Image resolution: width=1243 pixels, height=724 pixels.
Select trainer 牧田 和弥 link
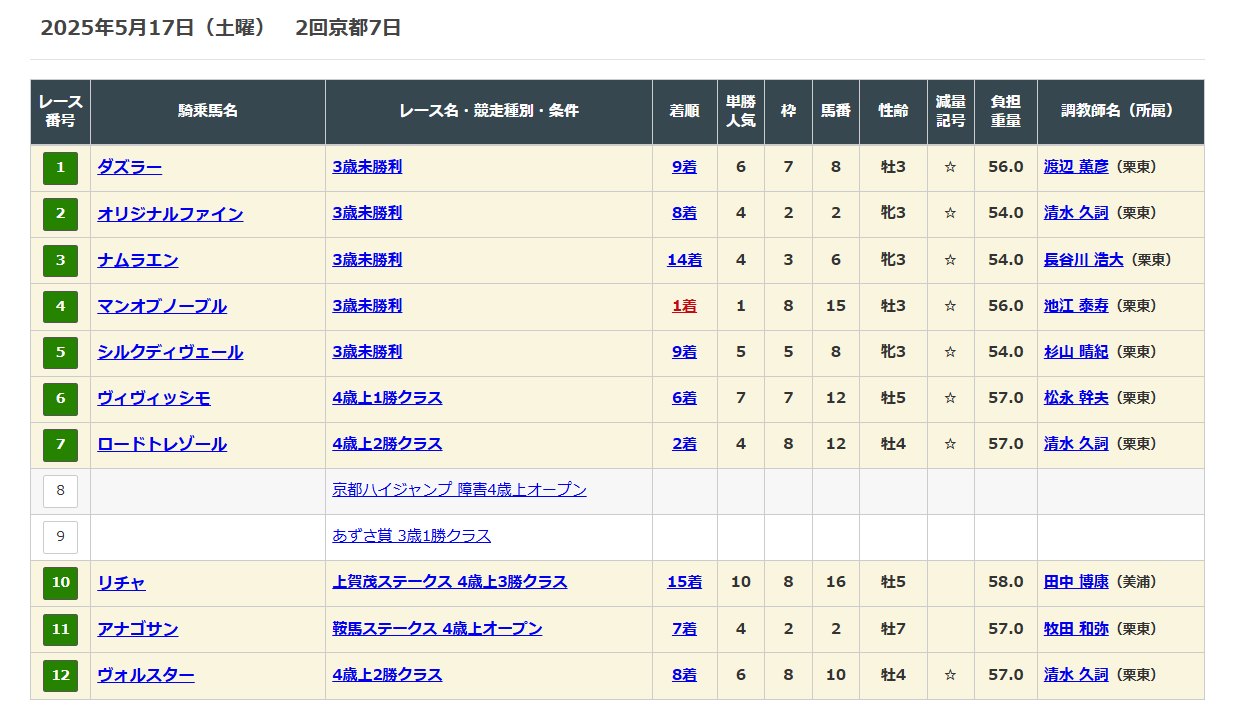[1076, 629]
